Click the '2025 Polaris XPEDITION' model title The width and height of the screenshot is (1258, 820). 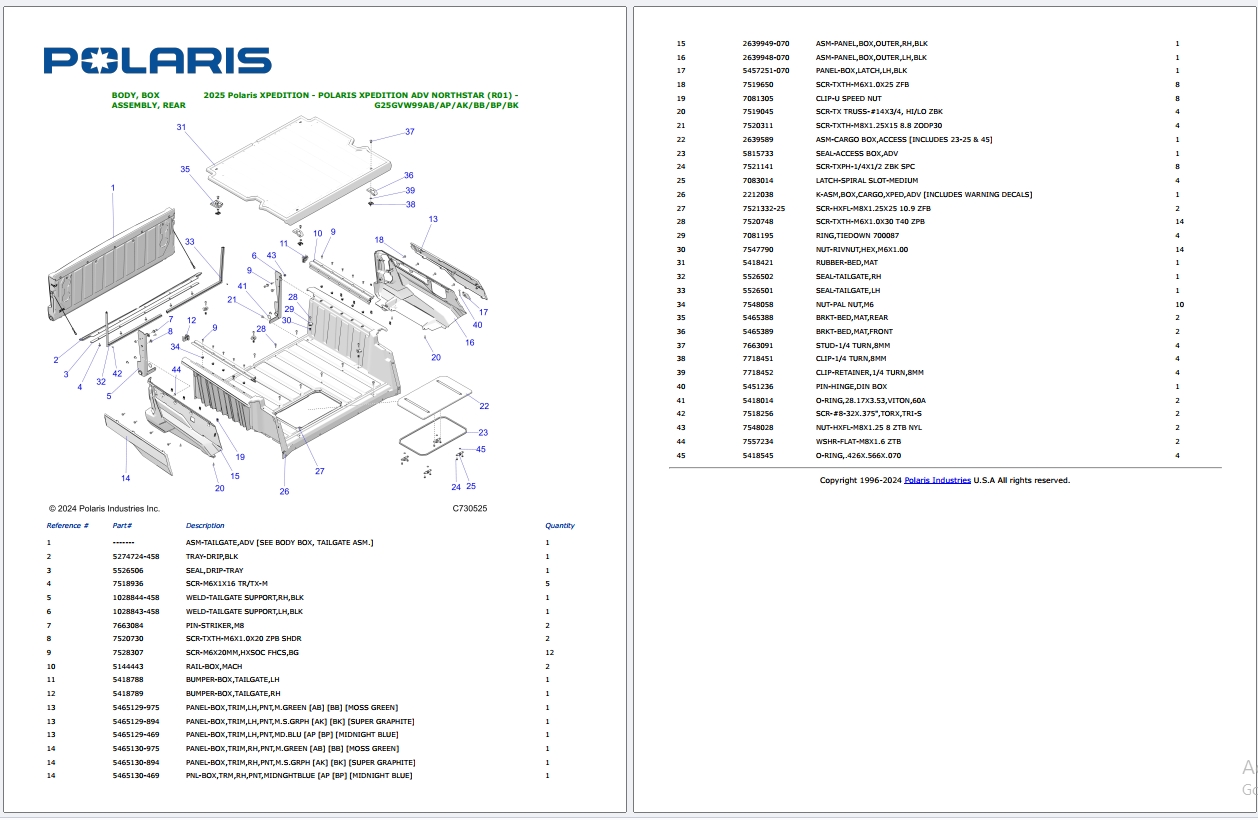pos(361,99)
